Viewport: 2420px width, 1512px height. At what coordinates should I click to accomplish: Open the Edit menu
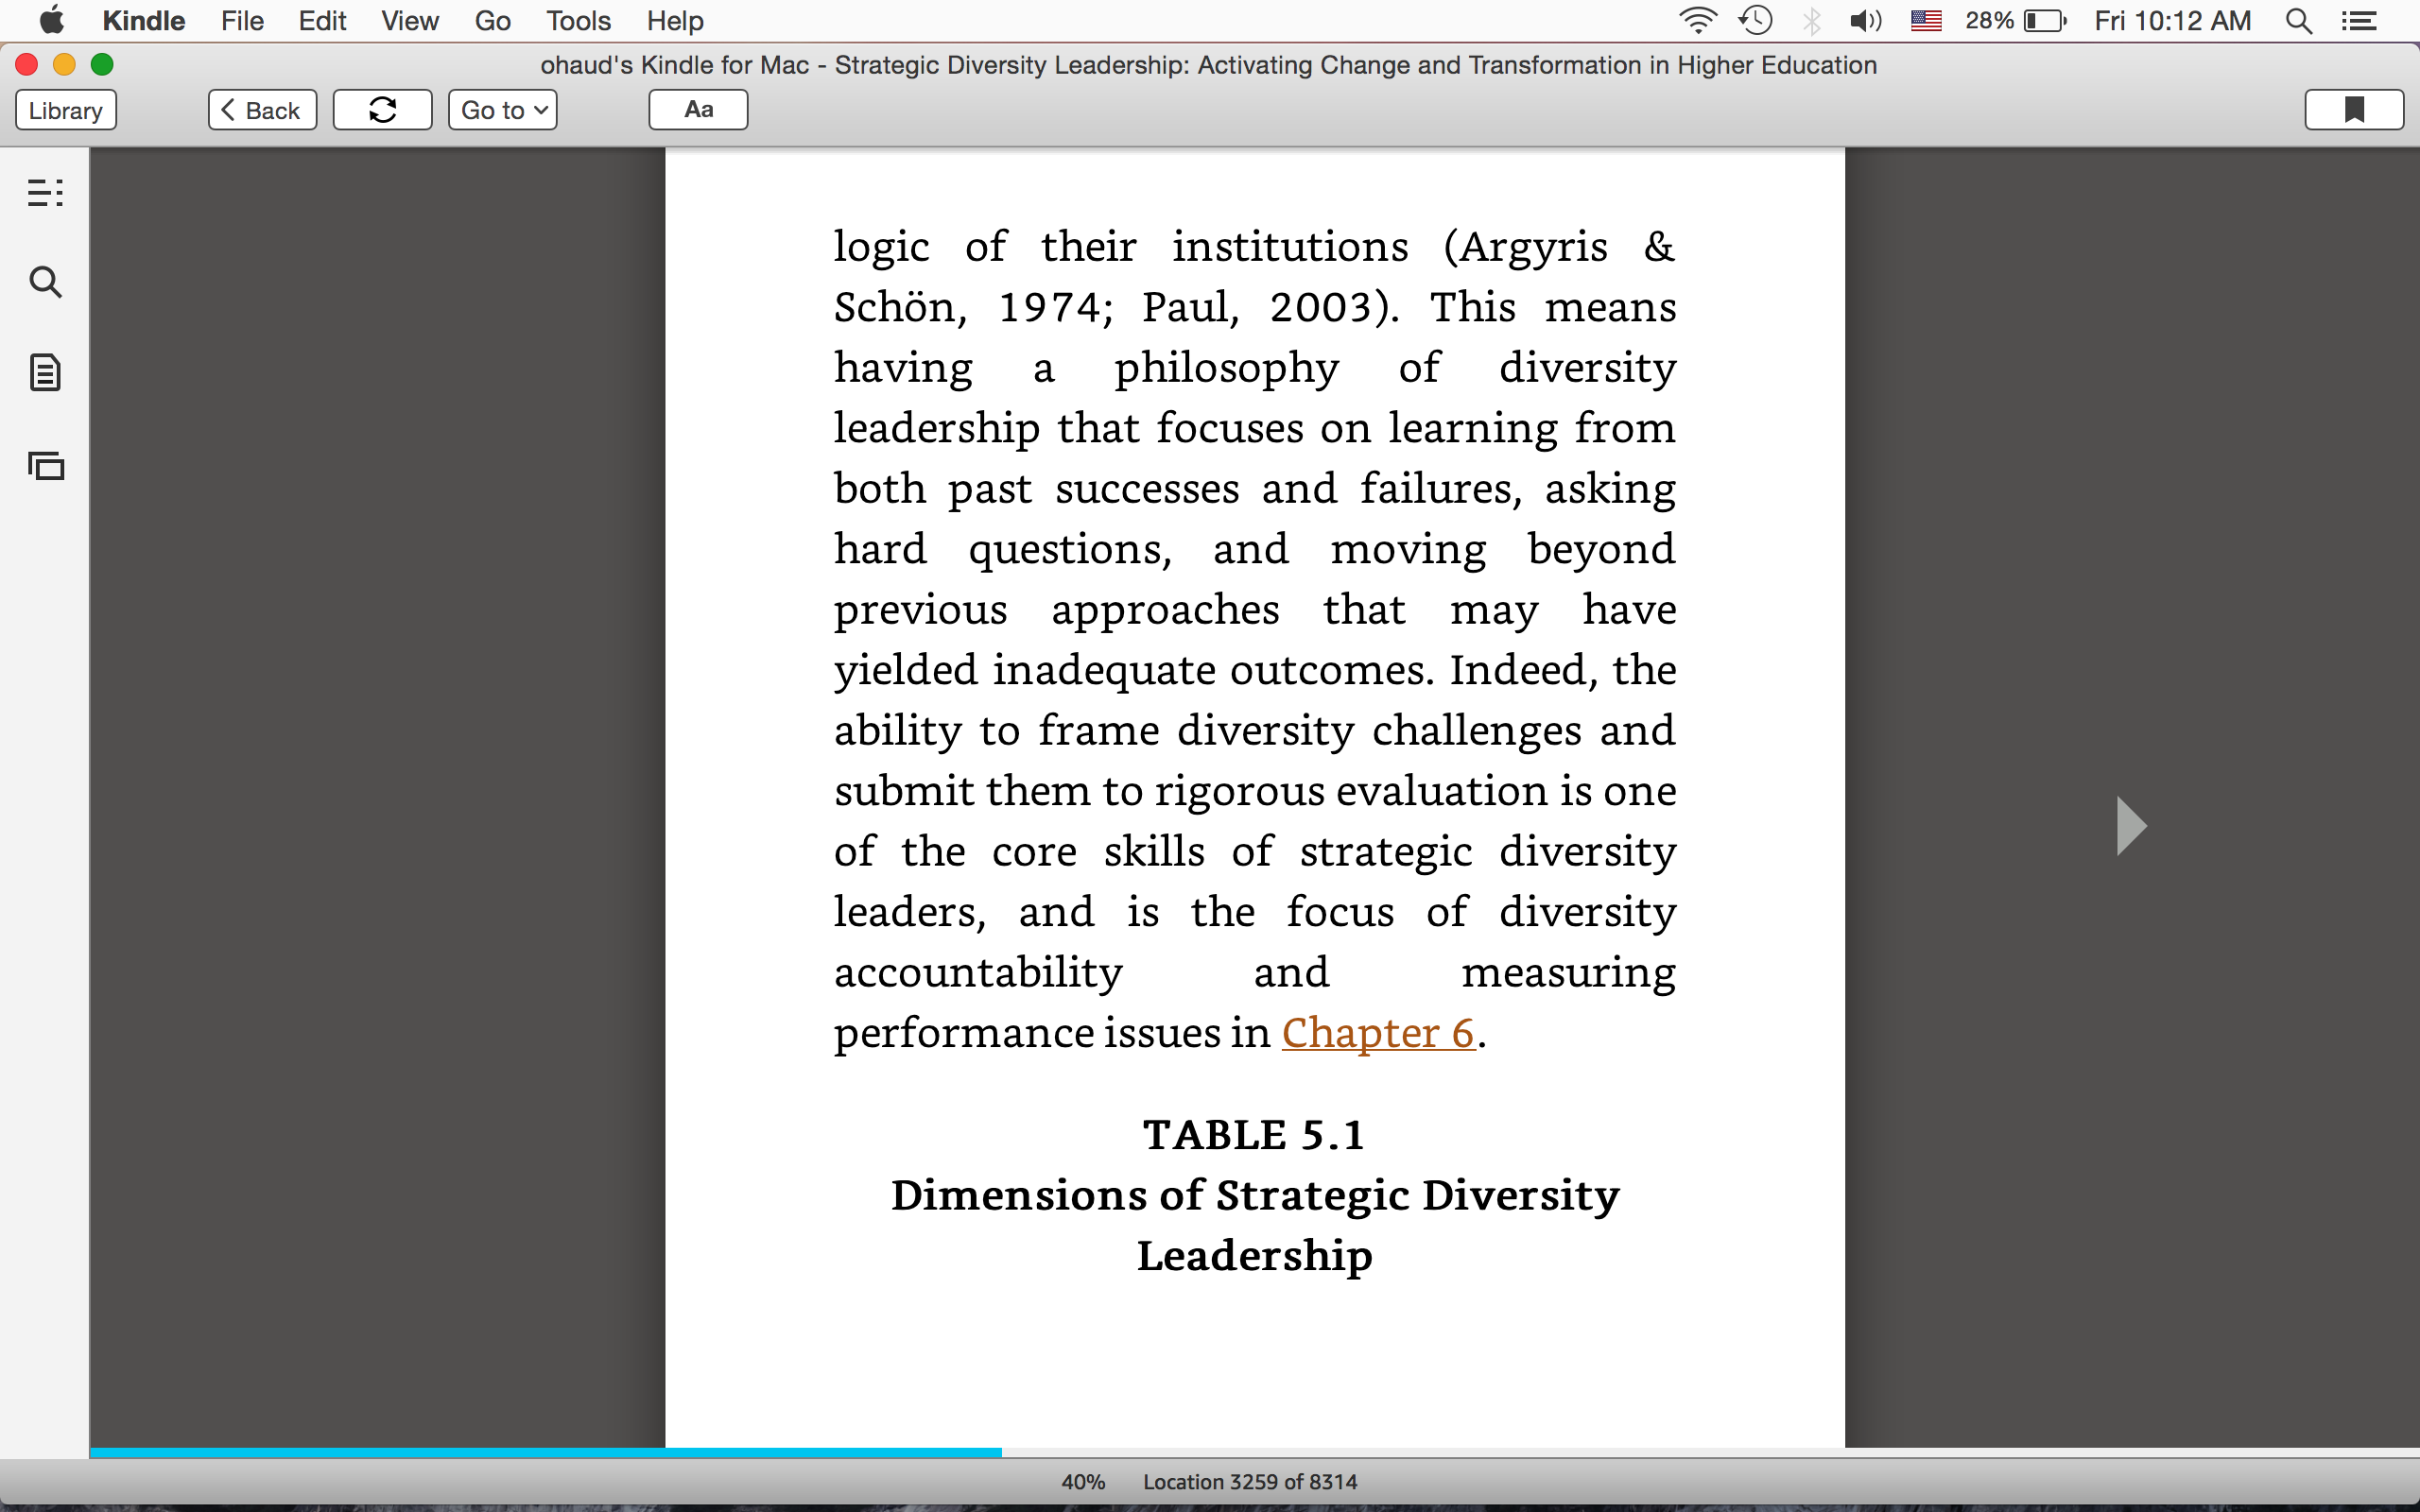click(x=322, y=21)
